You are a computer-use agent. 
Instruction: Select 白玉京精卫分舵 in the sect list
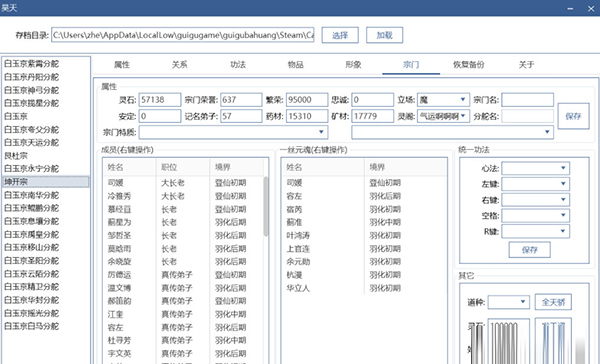tap(46, 287)
